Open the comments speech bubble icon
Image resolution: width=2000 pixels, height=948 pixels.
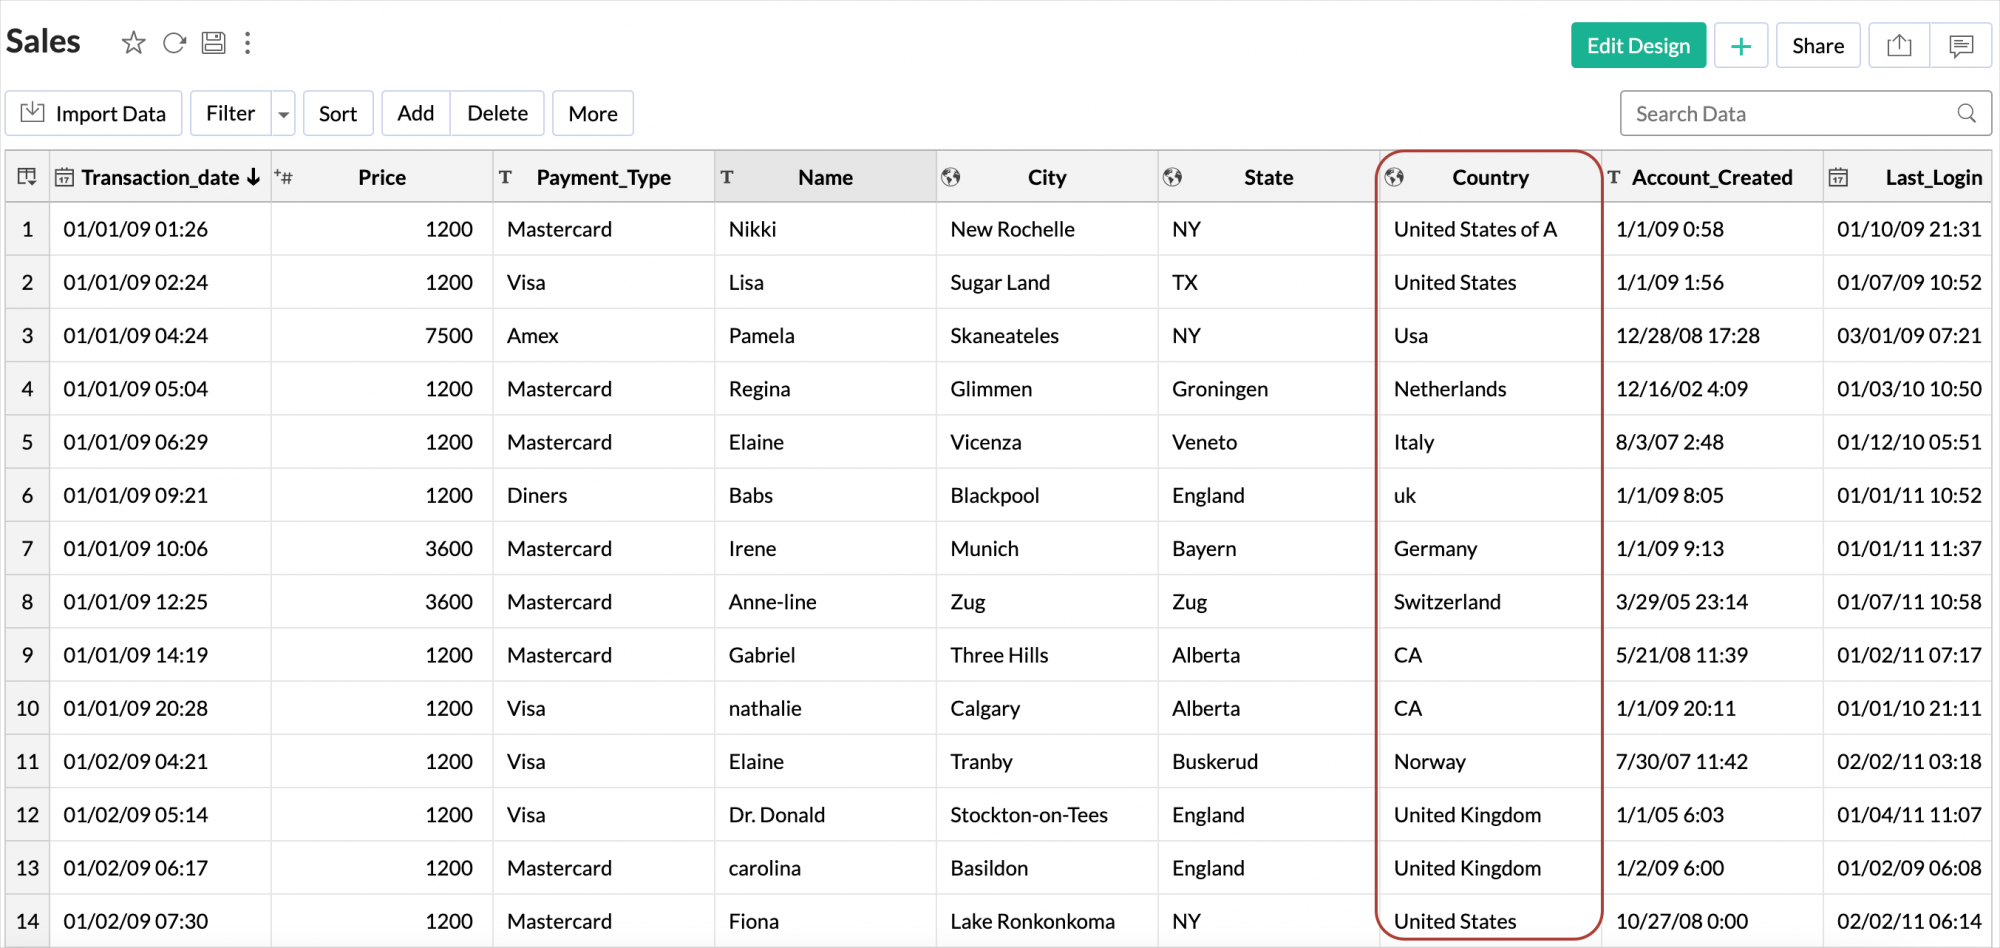pos(1961,46)
